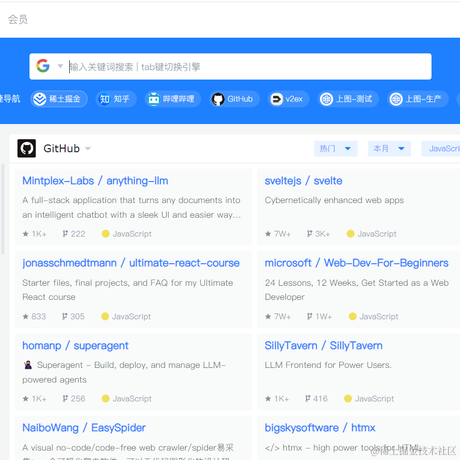Click the v2ex logo icon
460x460 pixels.
[x=276, y=99]
